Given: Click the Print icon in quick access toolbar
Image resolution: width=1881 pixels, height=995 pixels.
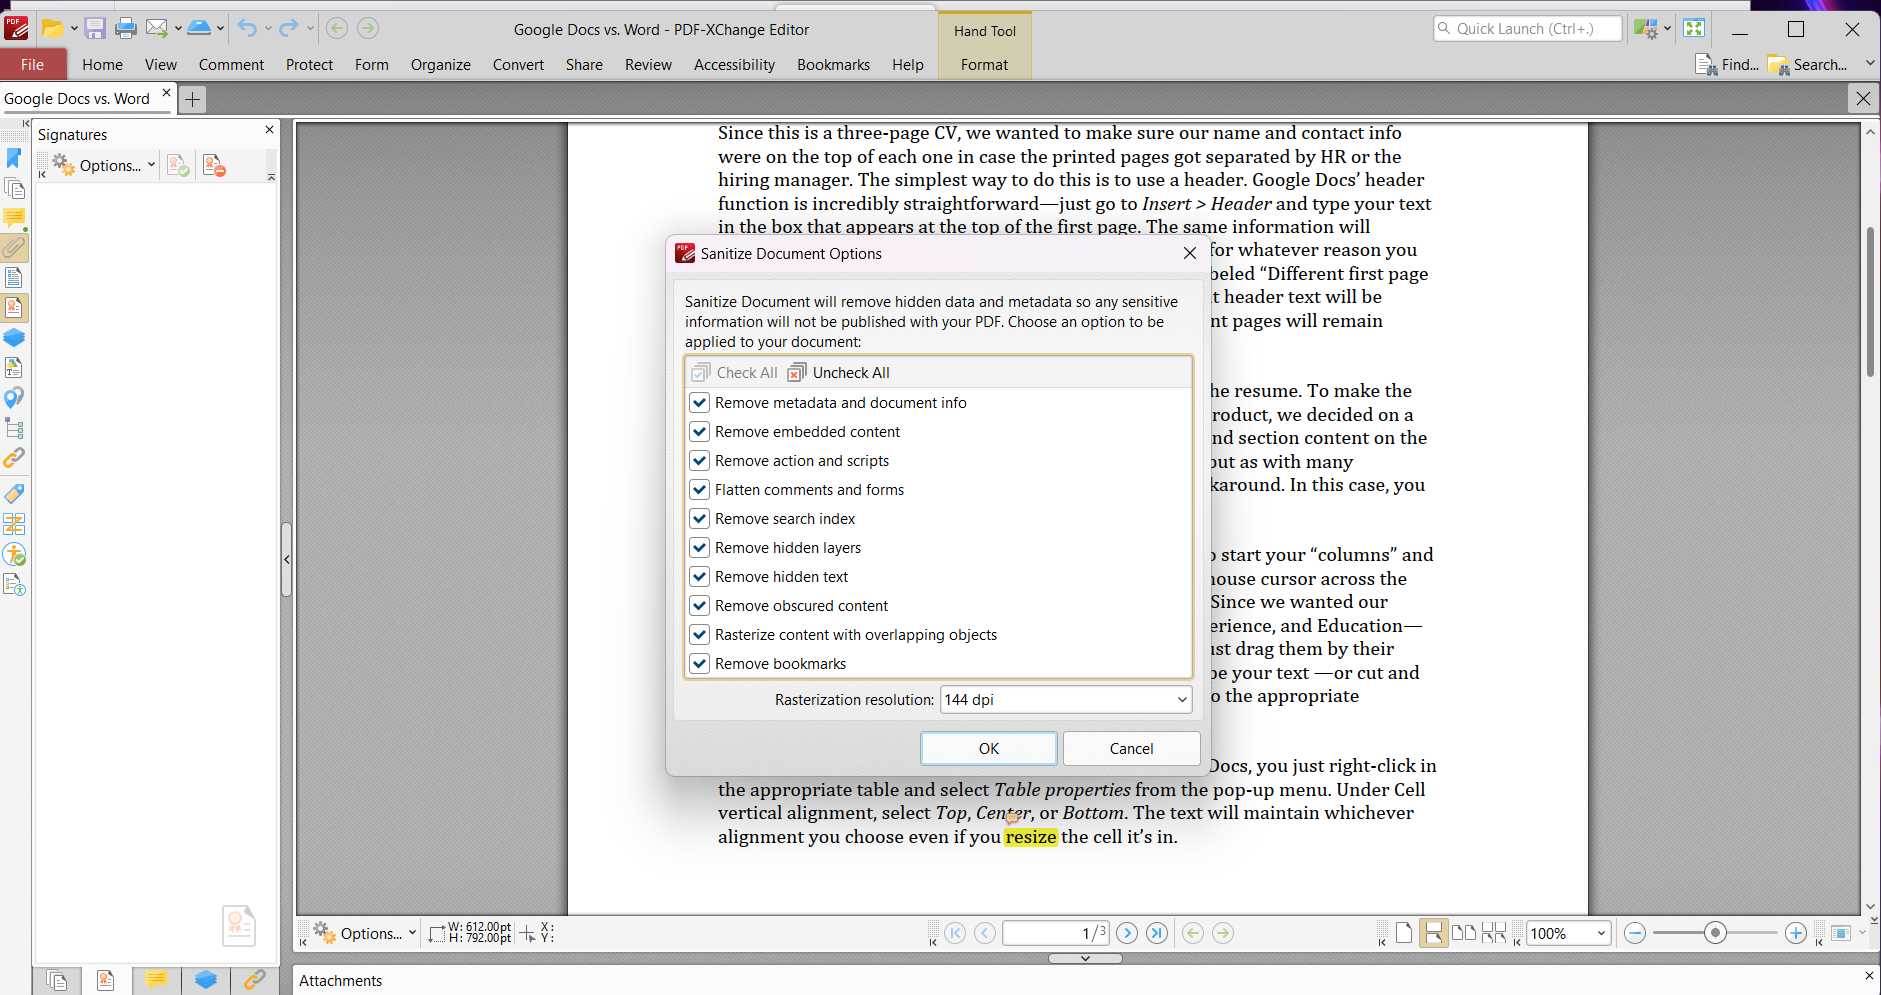Looking at the screenshot, I should pos(126,28).
